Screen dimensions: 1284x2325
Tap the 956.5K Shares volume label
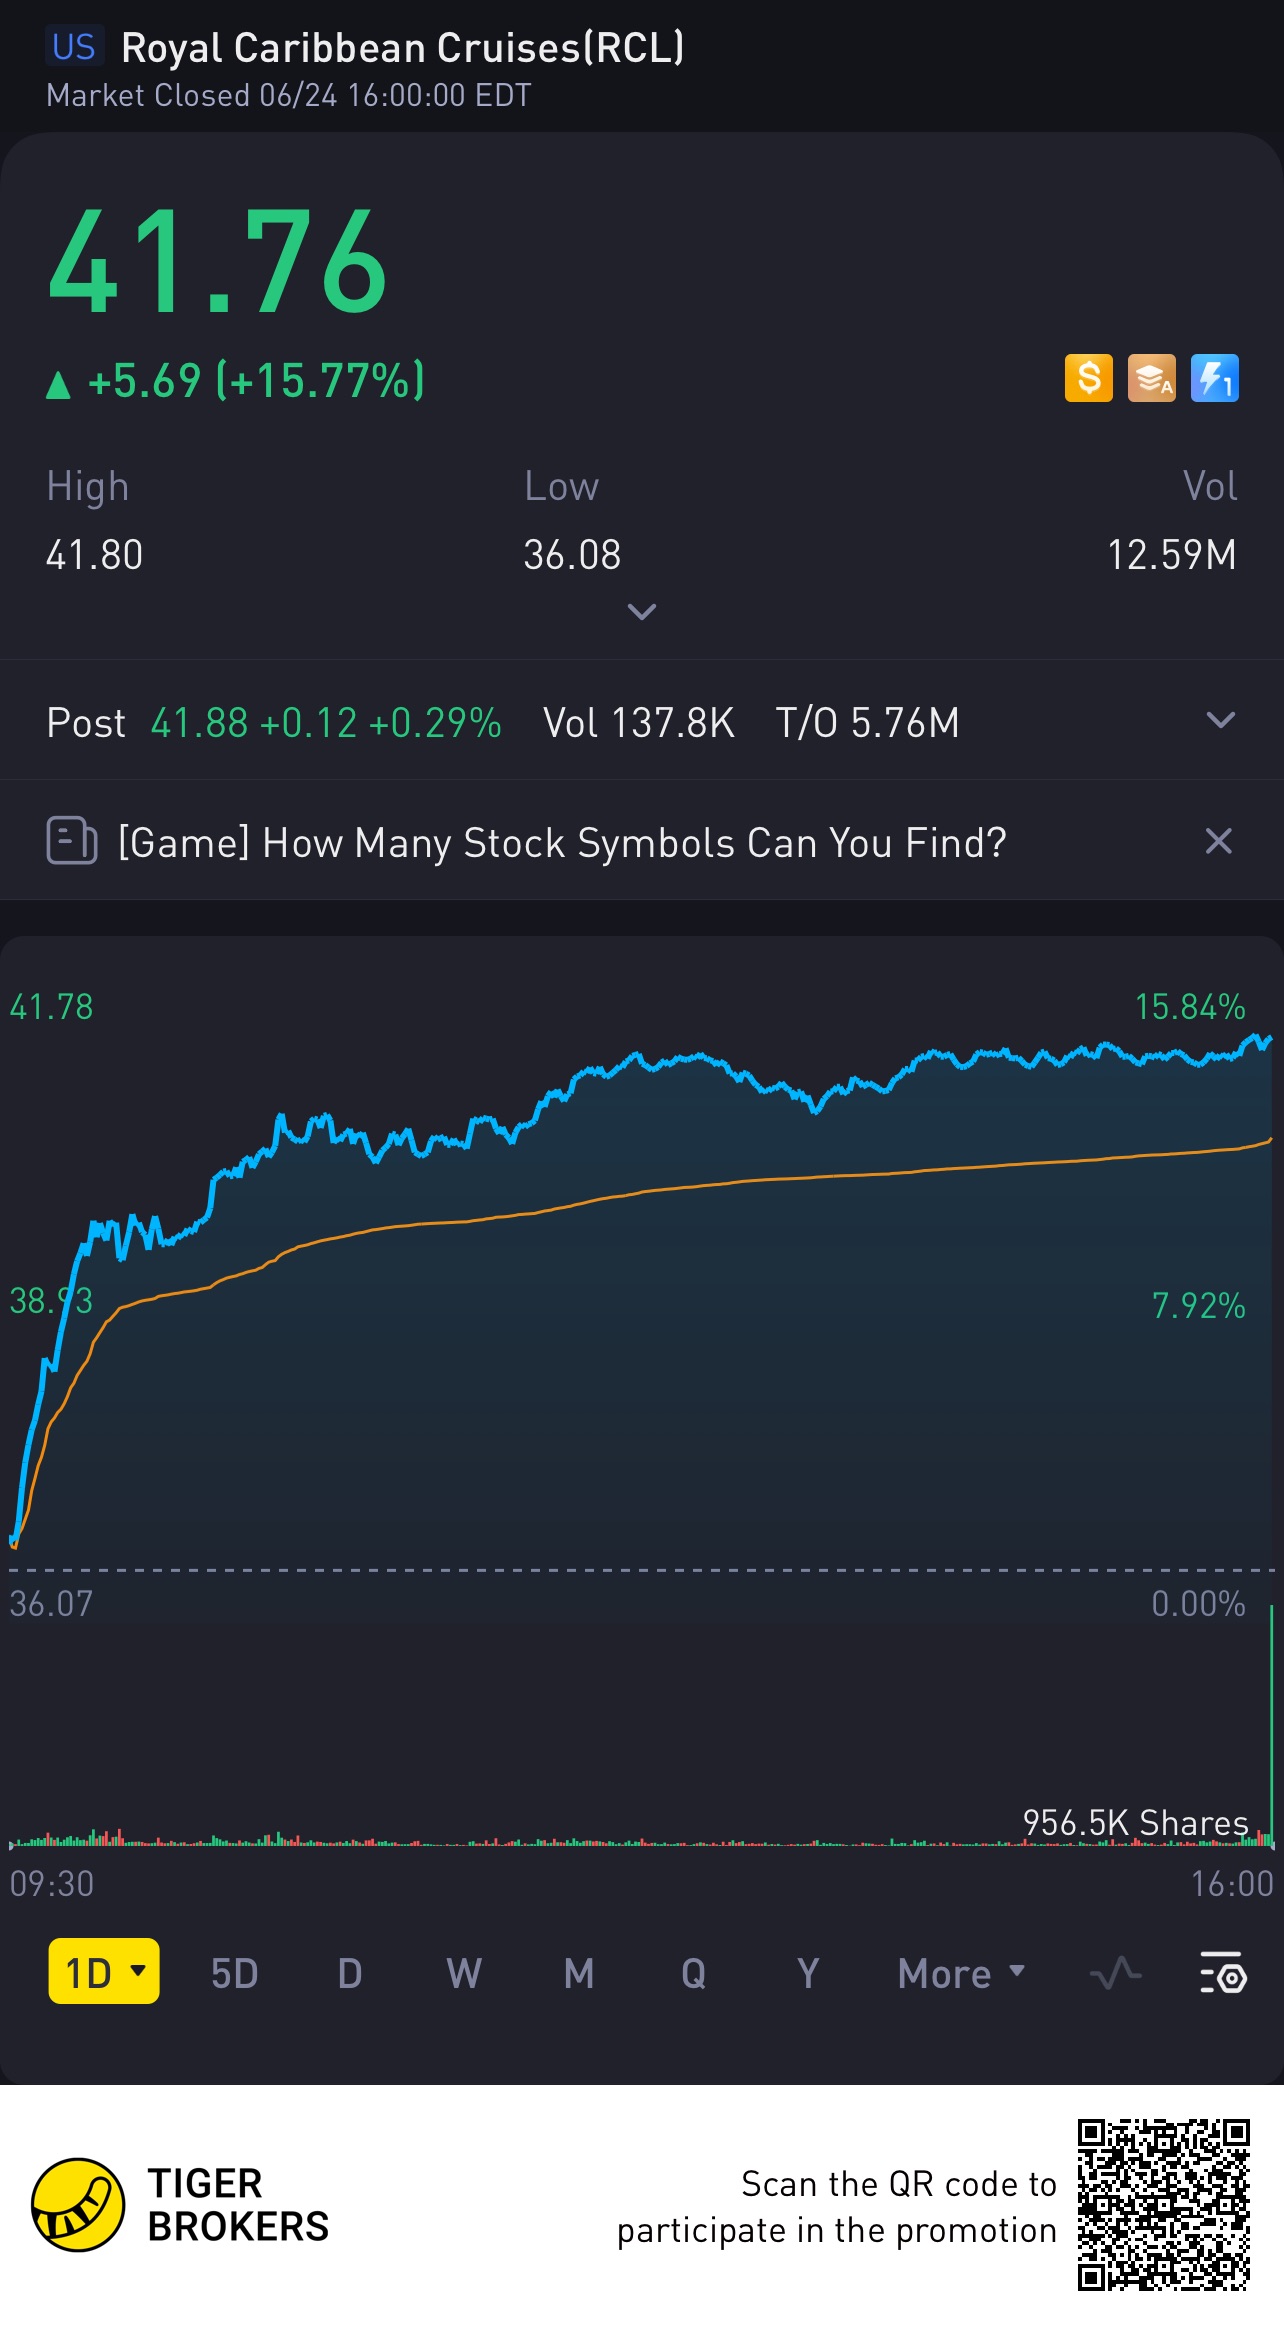[x=1136, y=1822]
